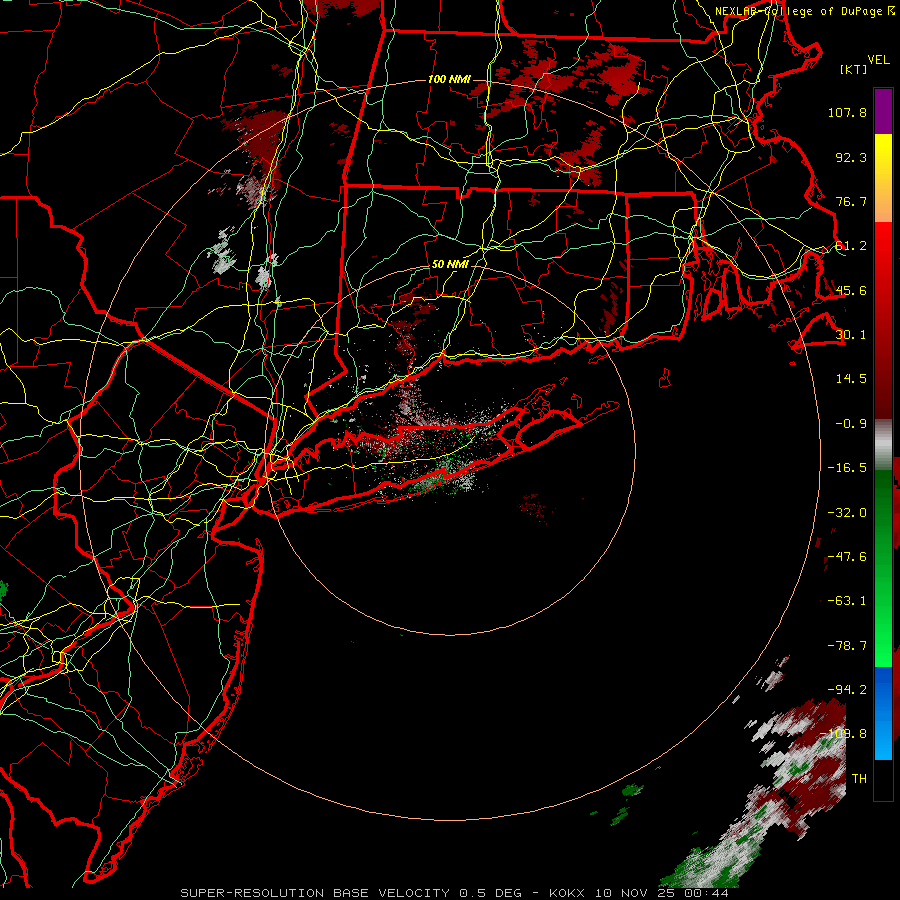This screenshot has height=900, width=900.
Task: Click the NEXLAB-College of DuPage title text
Action: tap(798, 11)
